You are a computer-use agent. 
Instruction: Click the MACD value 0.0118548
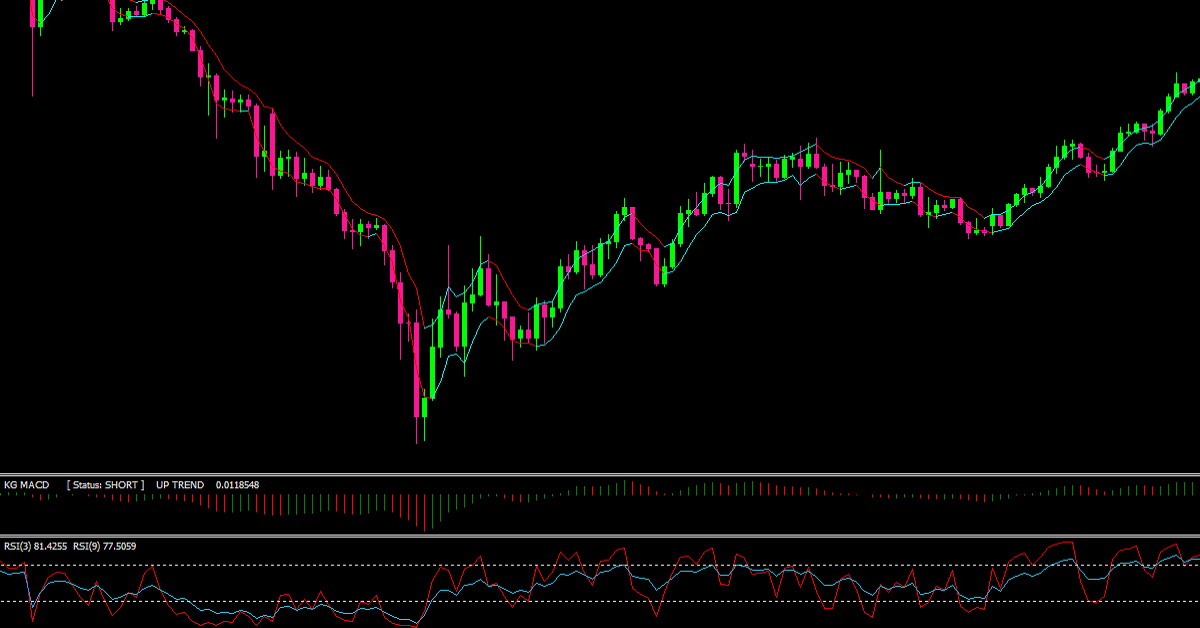click(x=238, y=485)
